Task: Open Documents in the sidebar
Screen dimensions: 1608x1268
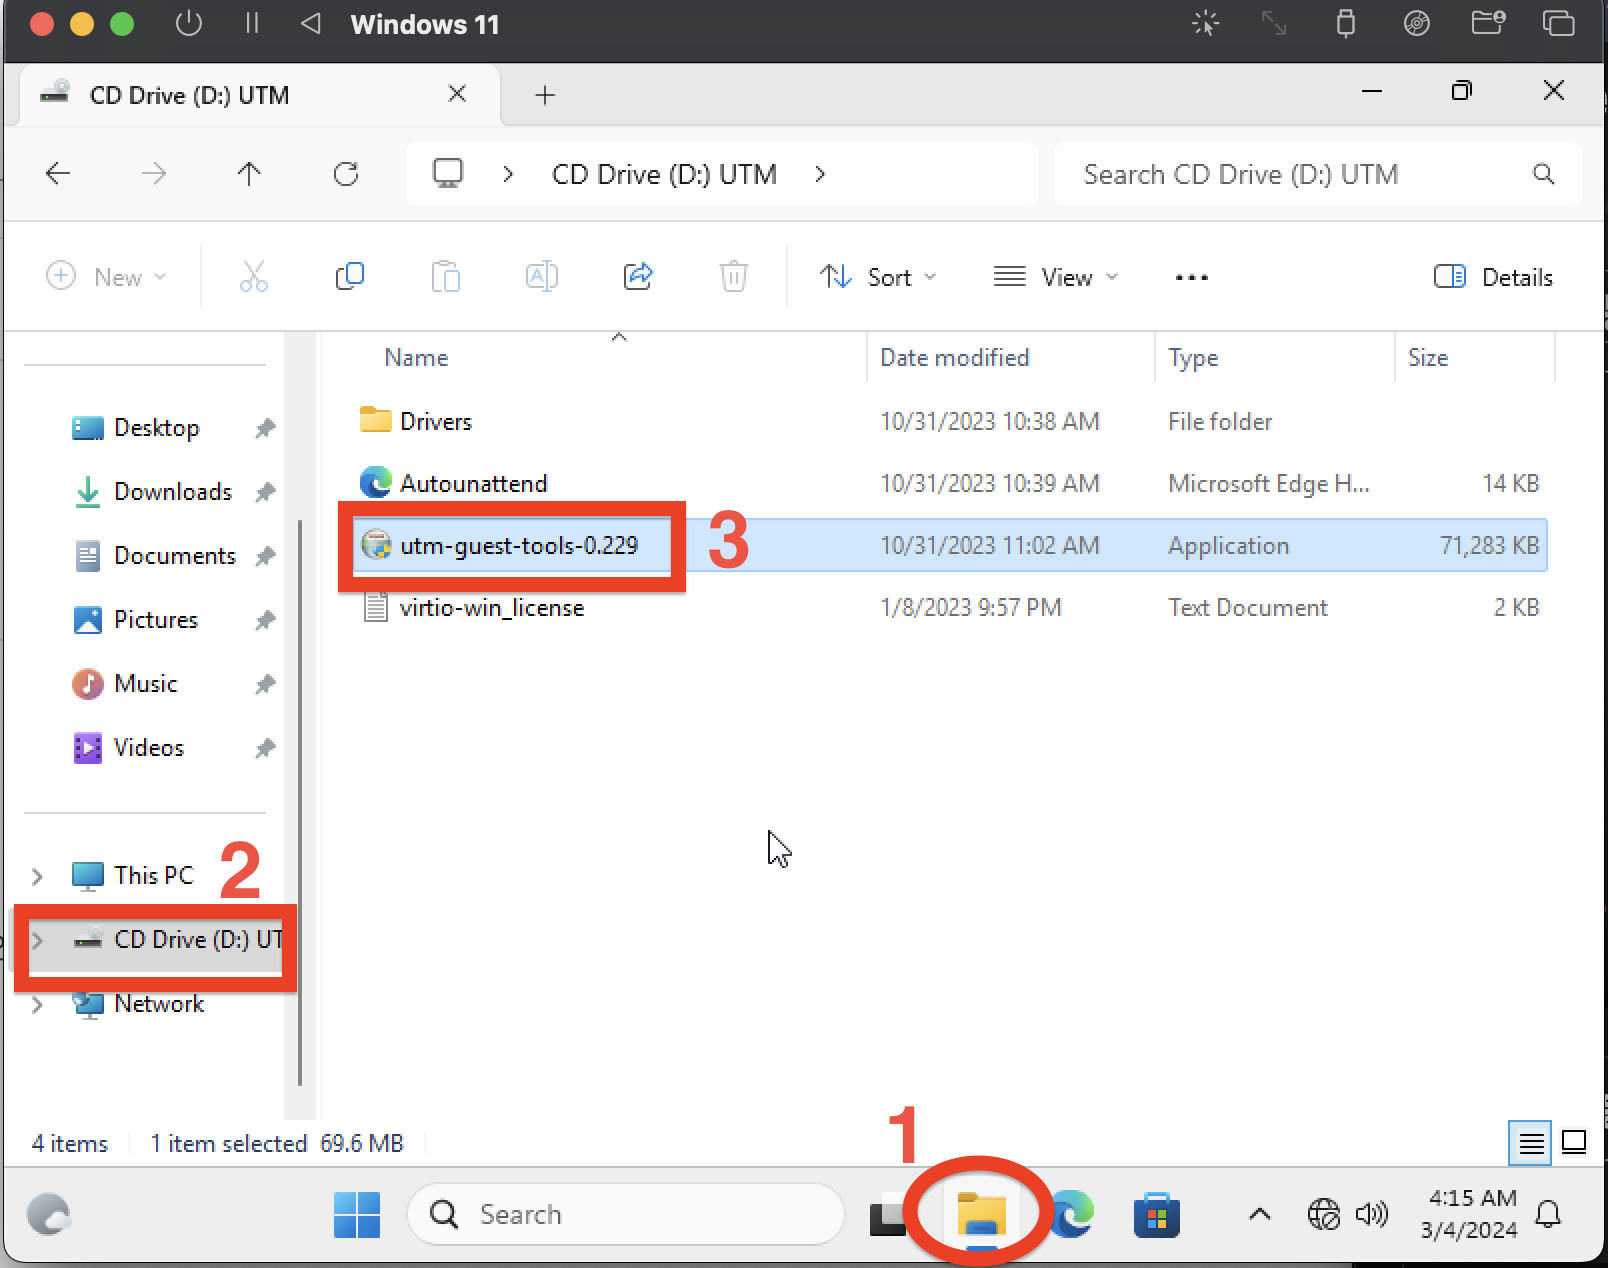Action: click(174, 556)
